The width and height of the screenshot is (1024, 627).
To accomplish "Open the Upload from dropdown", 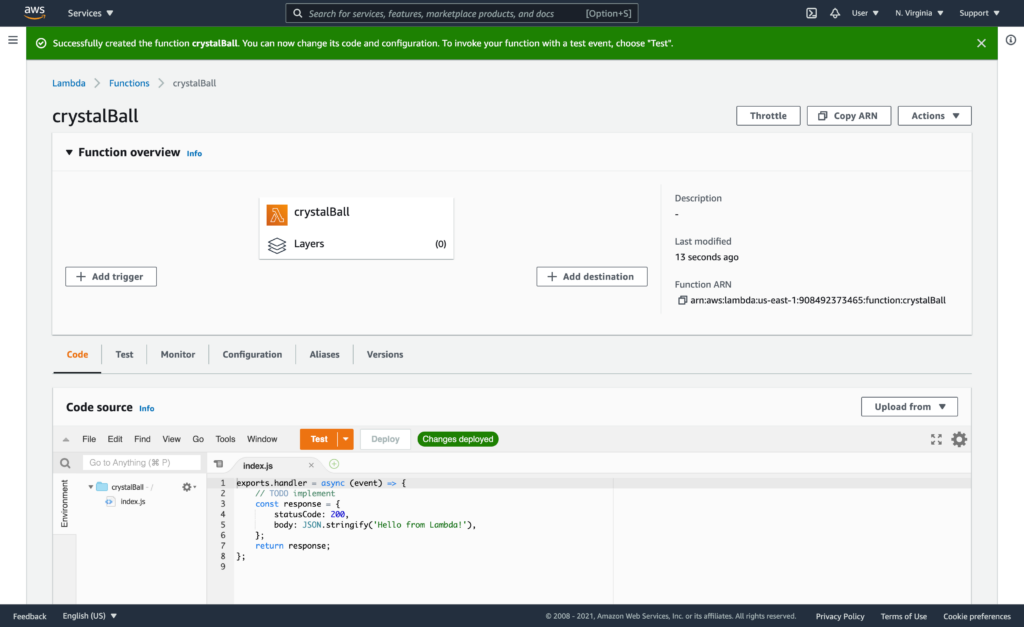I will point(909,406).
